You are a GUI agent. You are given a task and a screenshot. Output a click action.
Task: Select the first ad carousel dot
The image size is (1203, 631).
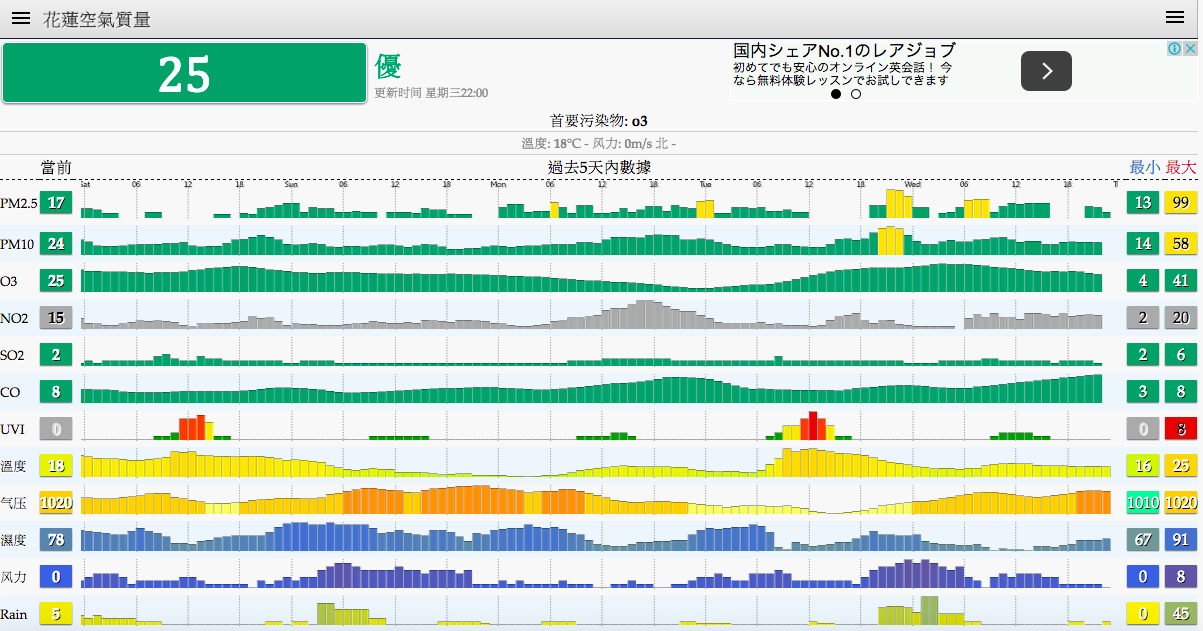pyautogui.click(x=836, y=94)
